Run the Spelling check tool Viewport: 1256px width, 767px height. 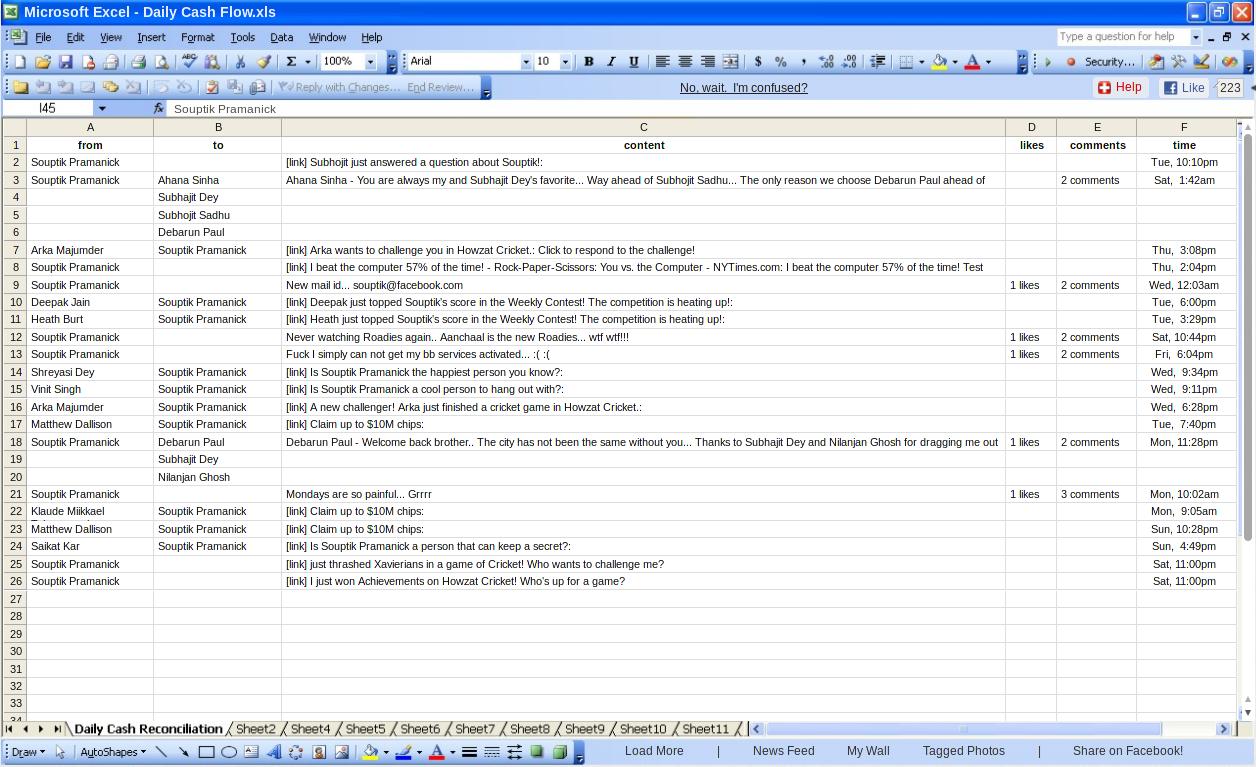click(x=189, y=62)
